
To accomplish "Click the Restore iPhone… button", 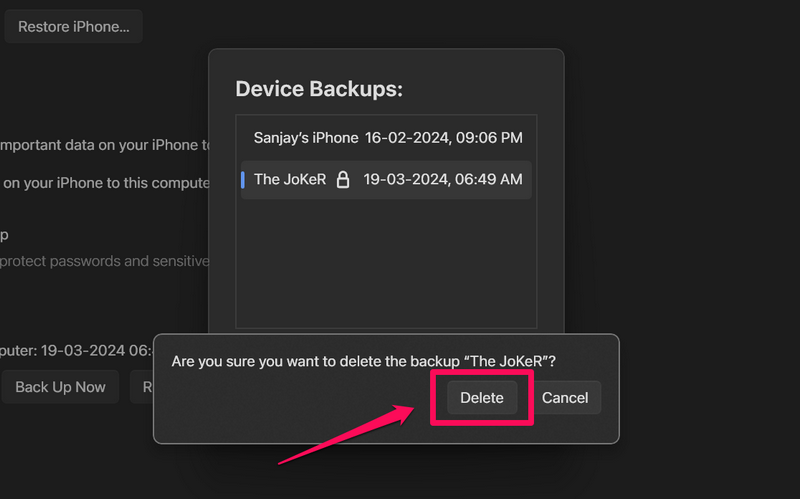I will click(74, 27).
